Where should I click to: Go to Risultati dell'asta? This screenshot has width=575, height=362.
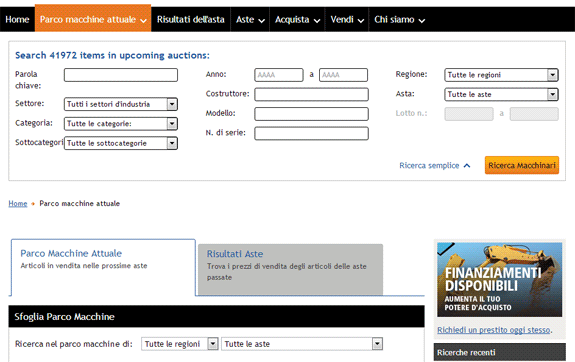tap(191, 19)
